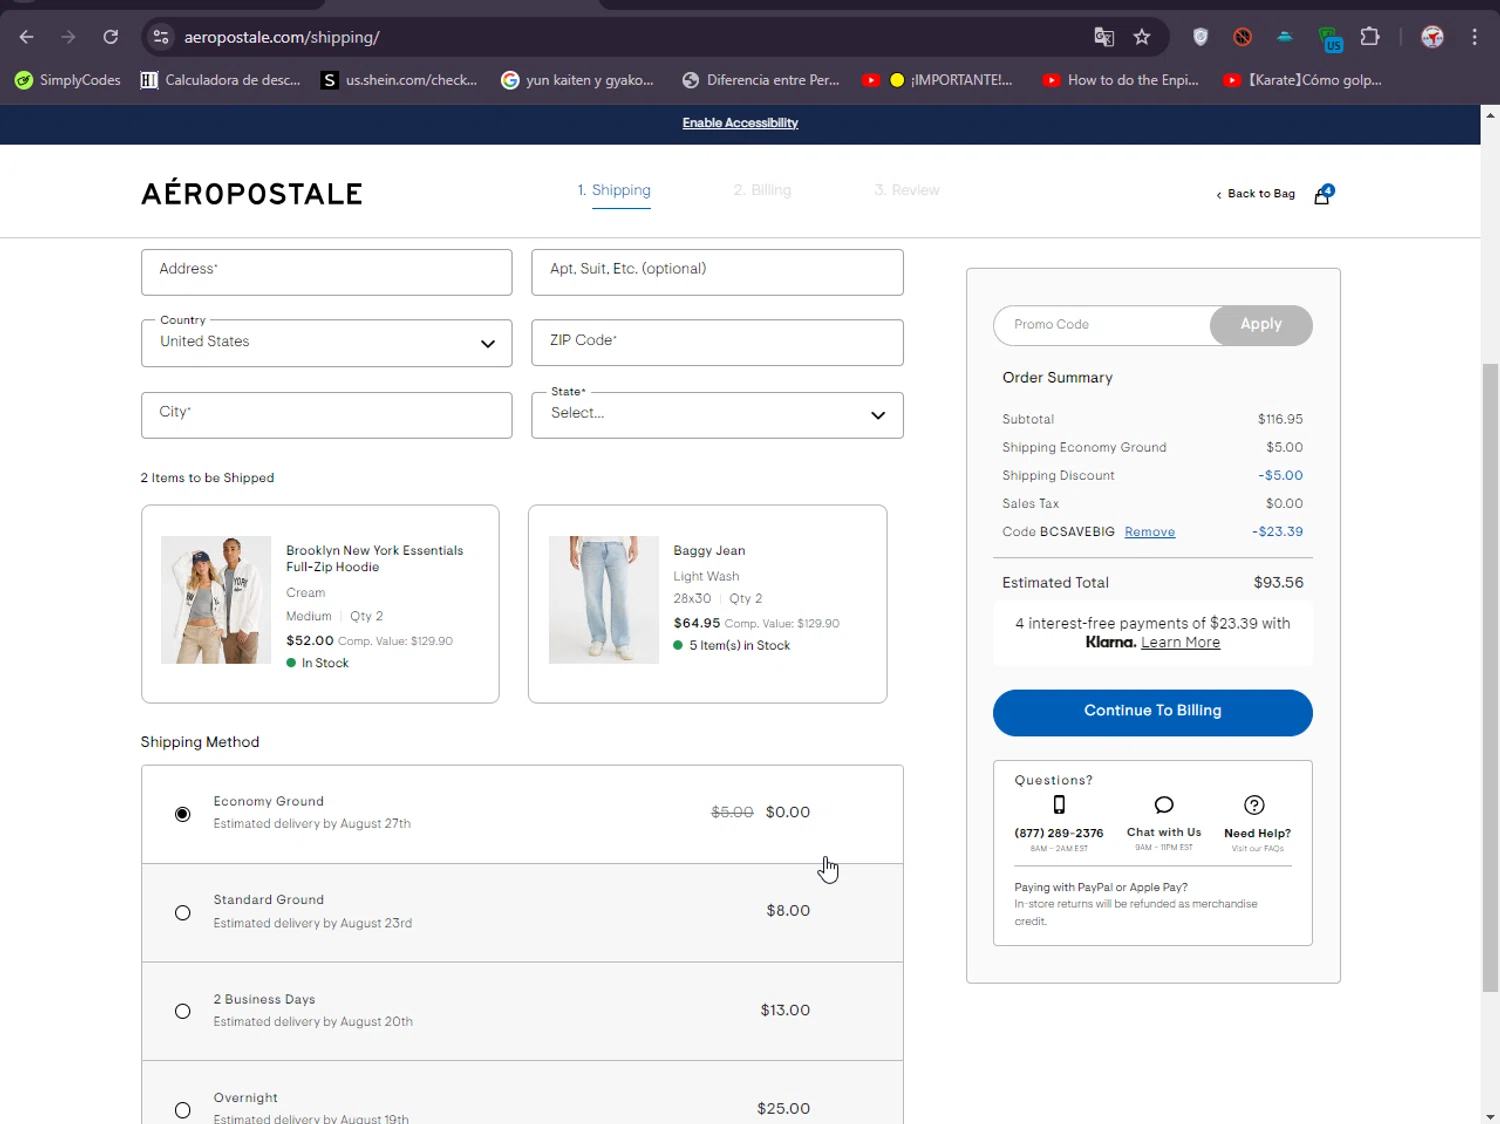This screenshot has height=1124, width=1500.
Task: Open the Calculadora de desc... bookmark
Action: click(221, 80)
